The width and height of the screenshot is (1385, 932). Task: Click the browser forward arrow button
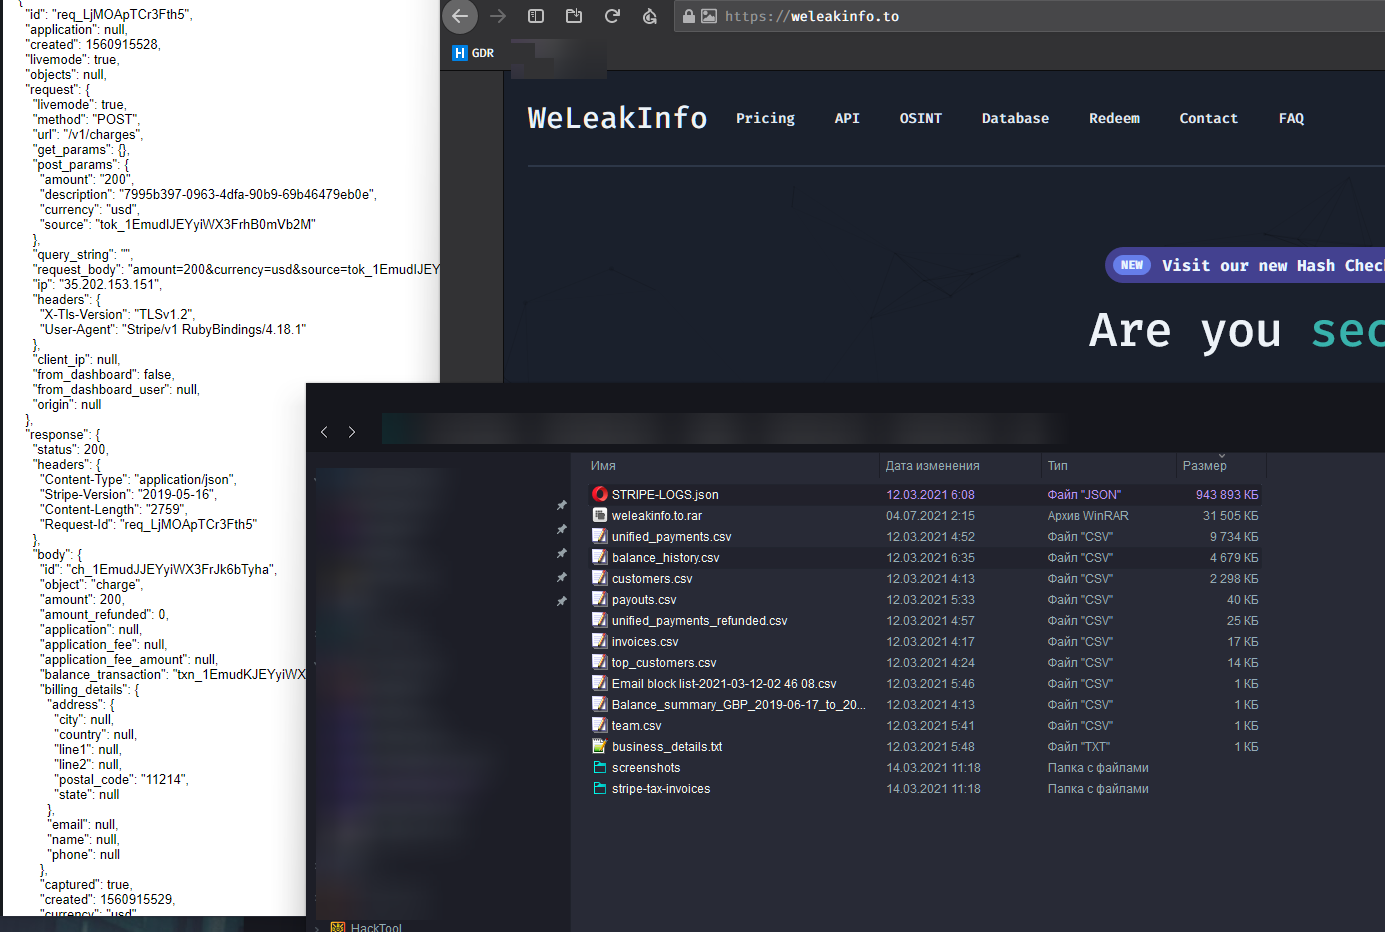click(x=498, y=16)
